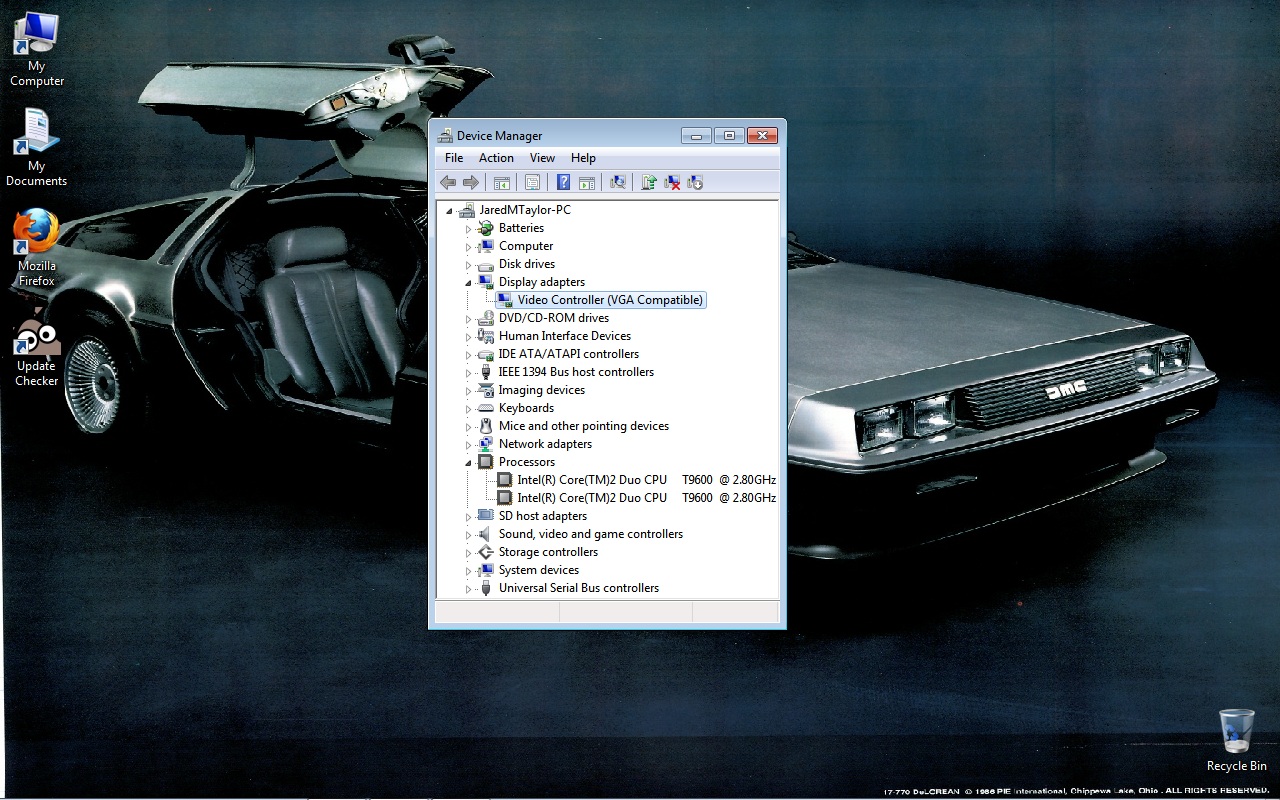Select the Batteries category icon
Screen dimensions: 1280x800
tap(486, 228)
